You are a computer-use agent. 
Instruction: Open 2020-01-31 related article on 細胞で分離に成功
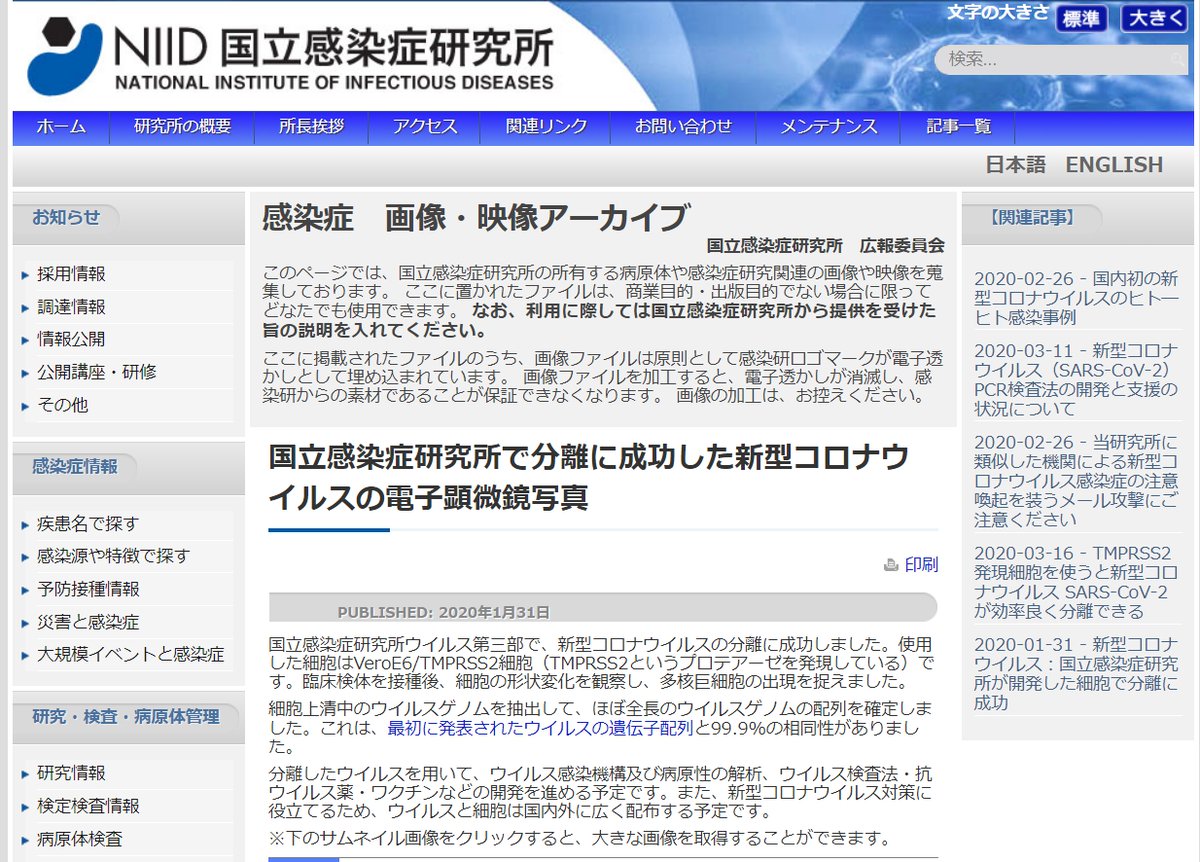pyautogui.click(x=1076, y=674)
